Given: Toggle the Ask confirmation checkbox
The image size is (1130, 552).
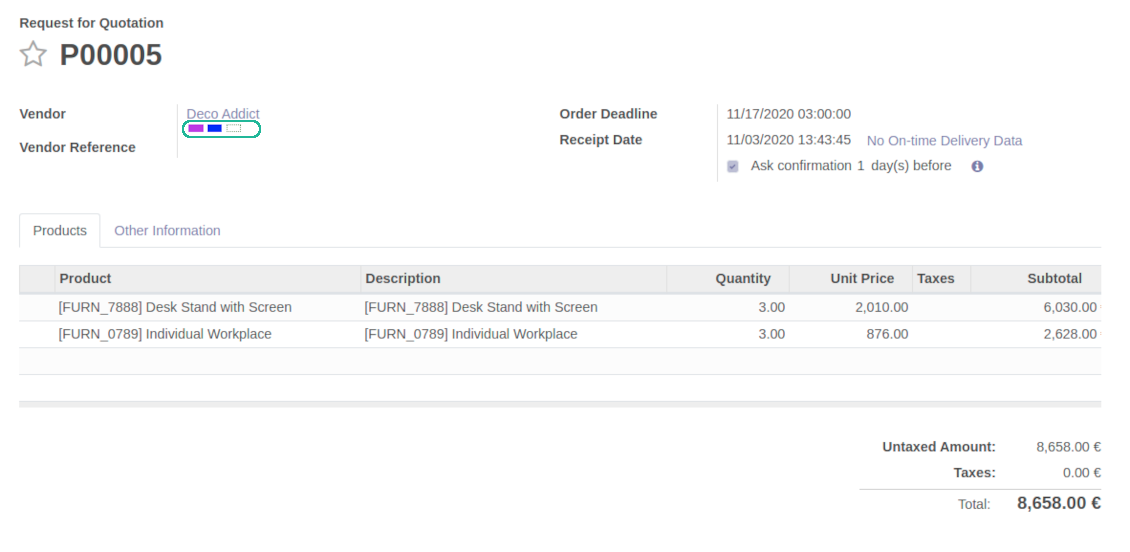Looking at the screenshot, I should (x=733, y=166).
